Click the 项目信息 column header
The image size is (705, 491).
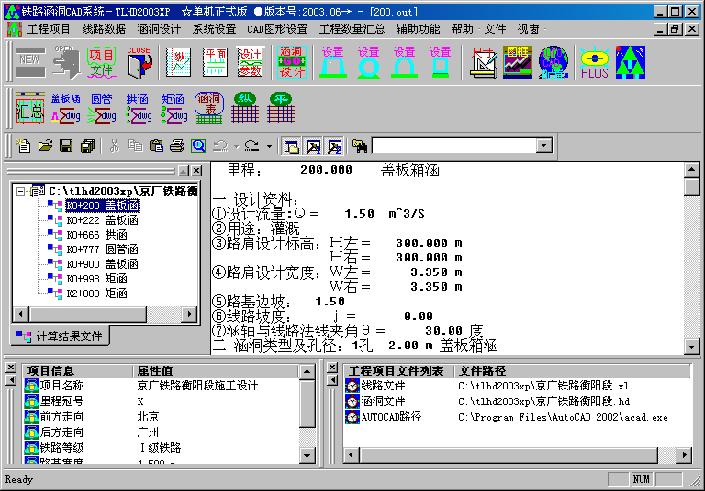pyautogui.click(x=78, y=371)
